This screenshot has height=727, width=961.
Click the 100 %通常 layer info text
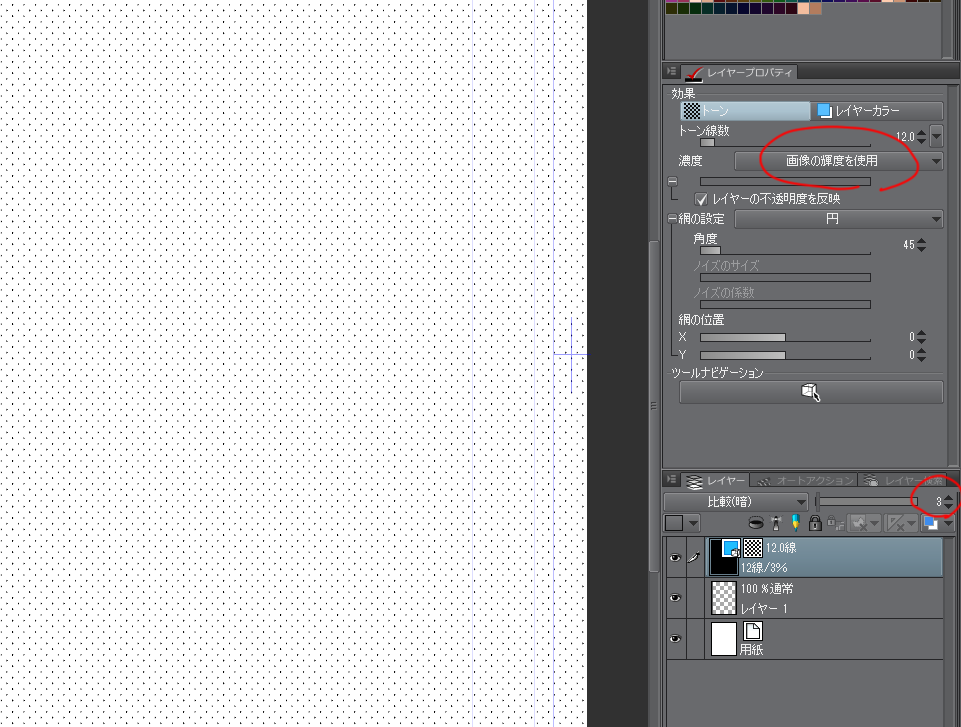(767, 589)
